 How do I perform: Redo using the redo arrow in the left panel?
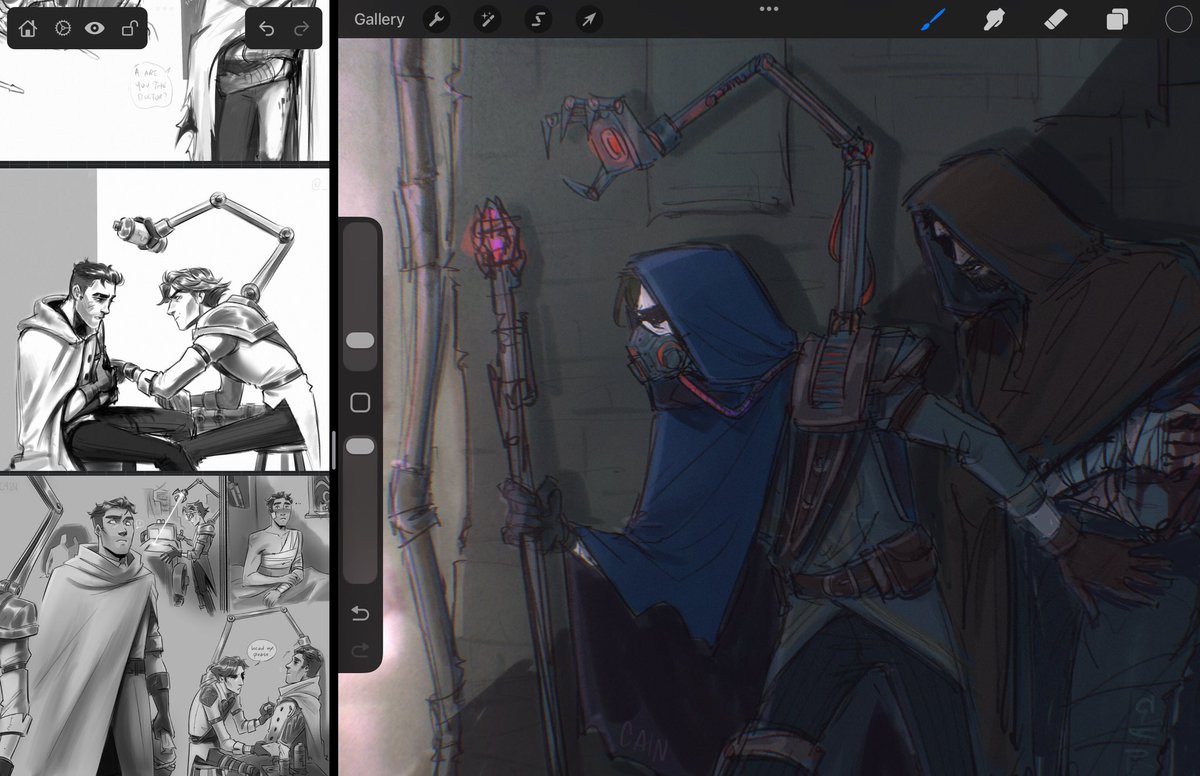(302, 28)
